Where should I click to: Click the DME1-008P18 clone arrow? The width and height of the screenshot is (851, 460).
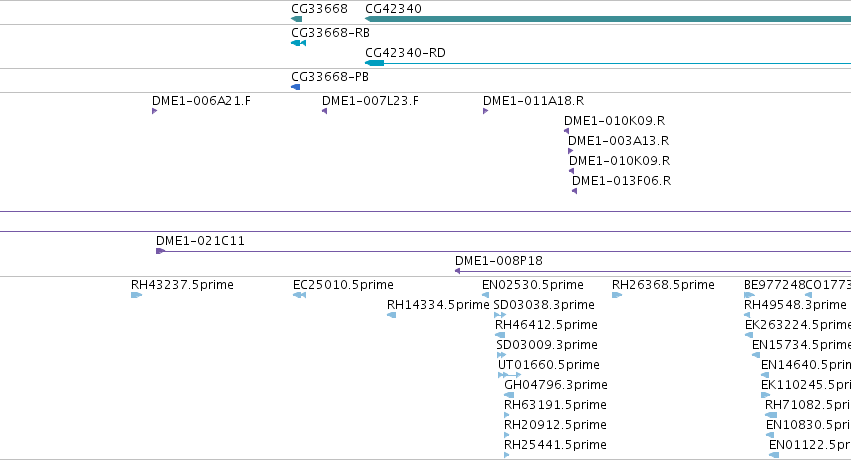458,271
